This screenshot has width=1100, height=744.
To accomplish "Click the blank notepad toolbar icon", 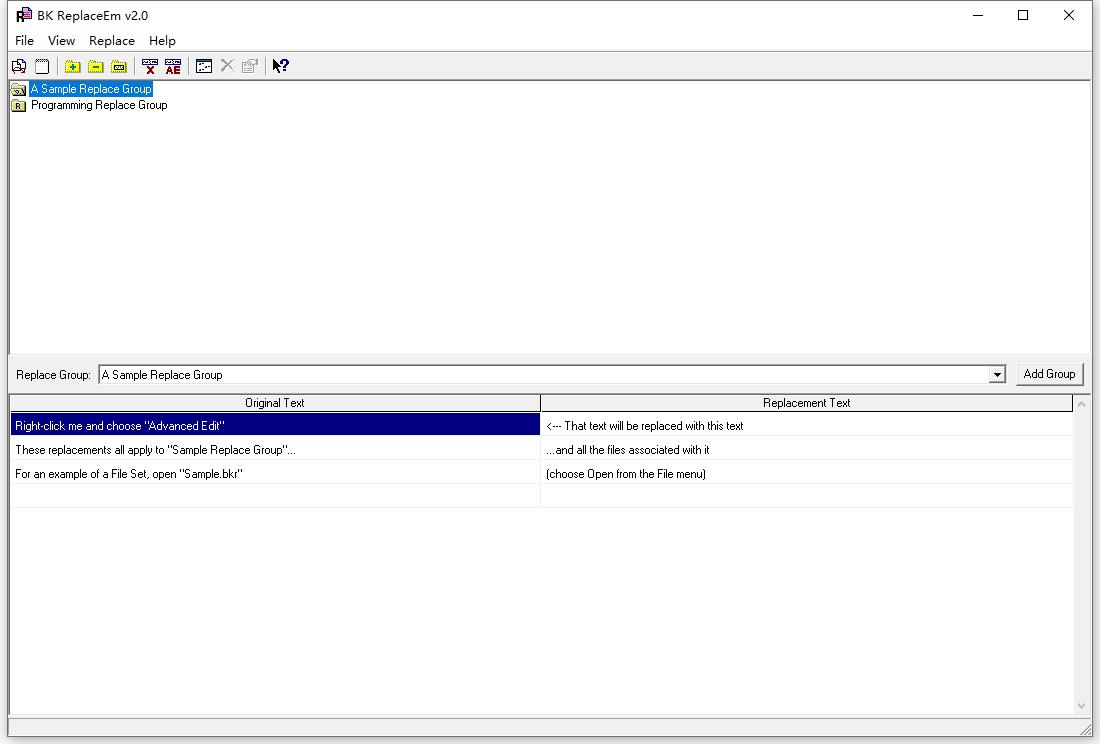I will [42, 66].
